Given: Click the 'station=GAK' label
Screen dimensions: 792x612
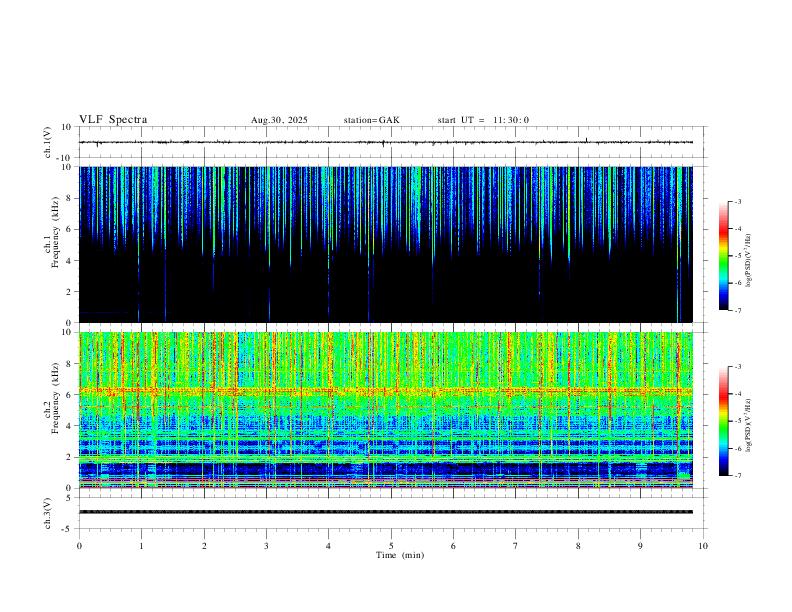Looking at the screenshot, I should 371,120.
